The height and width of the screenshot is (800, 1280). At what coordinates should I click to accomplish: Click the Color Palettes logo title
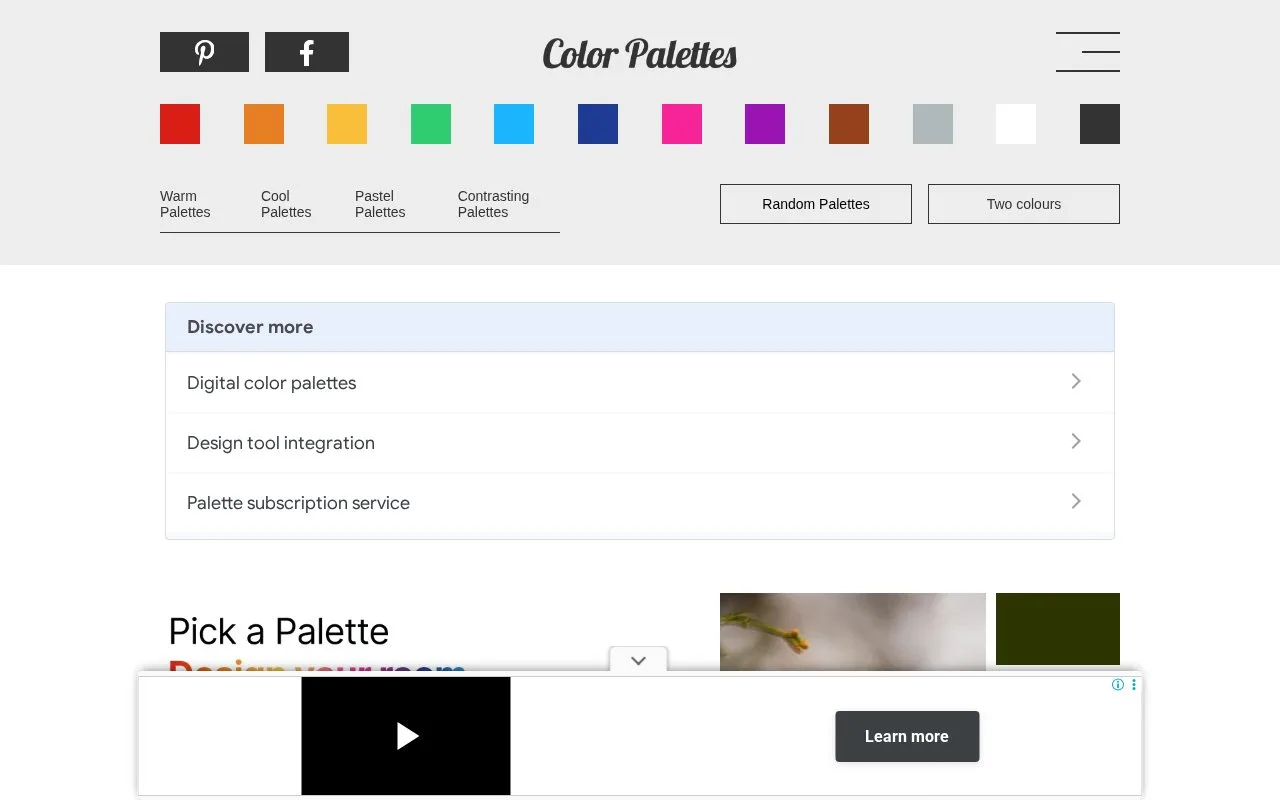[x=640, y=54]
